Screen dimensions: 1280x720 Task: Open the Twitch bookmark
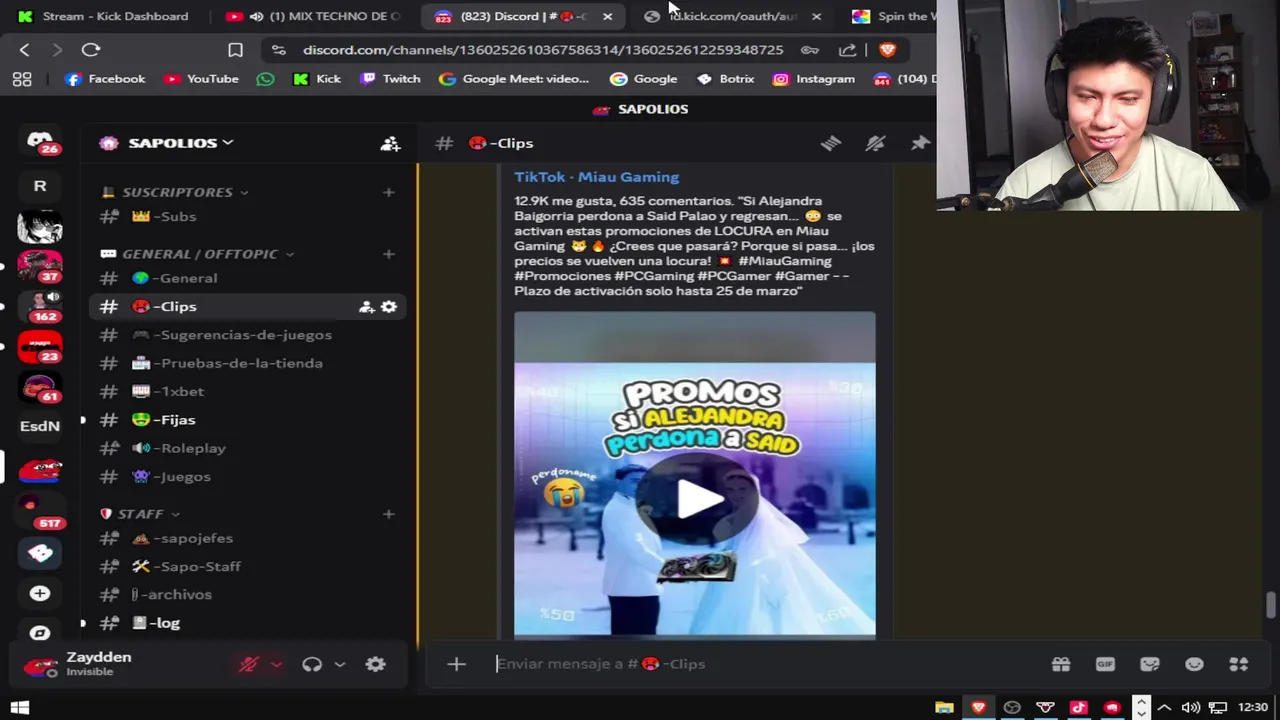pos(391,79)
